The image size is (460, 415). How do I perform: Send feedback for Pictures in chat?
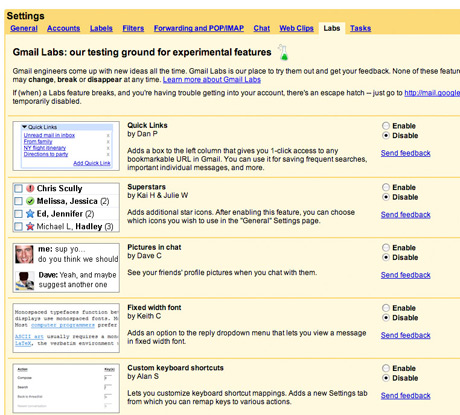coord(406,275)
